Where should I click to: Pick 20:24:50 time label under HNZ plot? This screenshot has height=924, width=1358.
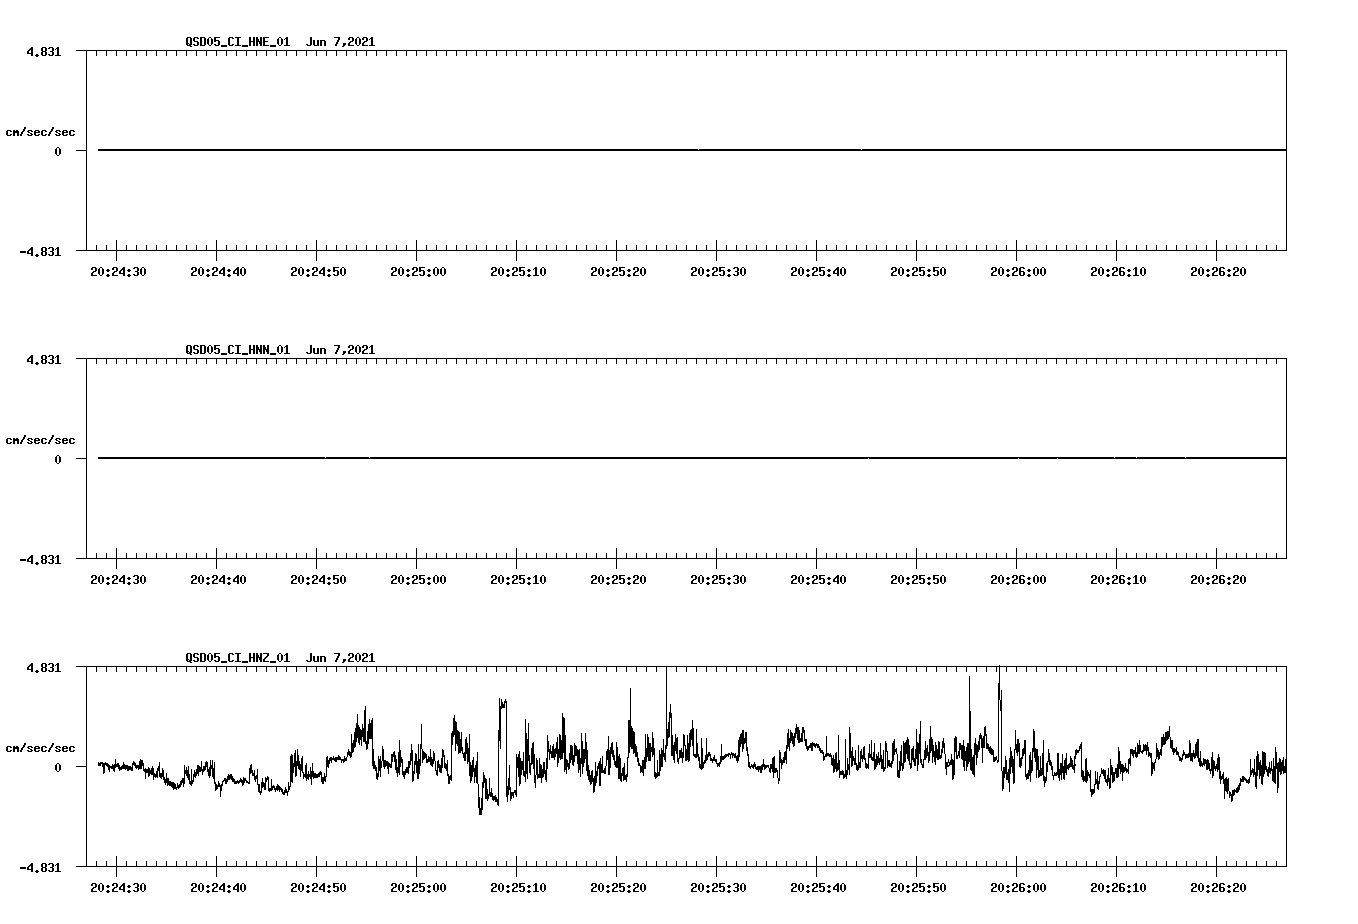click(x=318, y=888)
